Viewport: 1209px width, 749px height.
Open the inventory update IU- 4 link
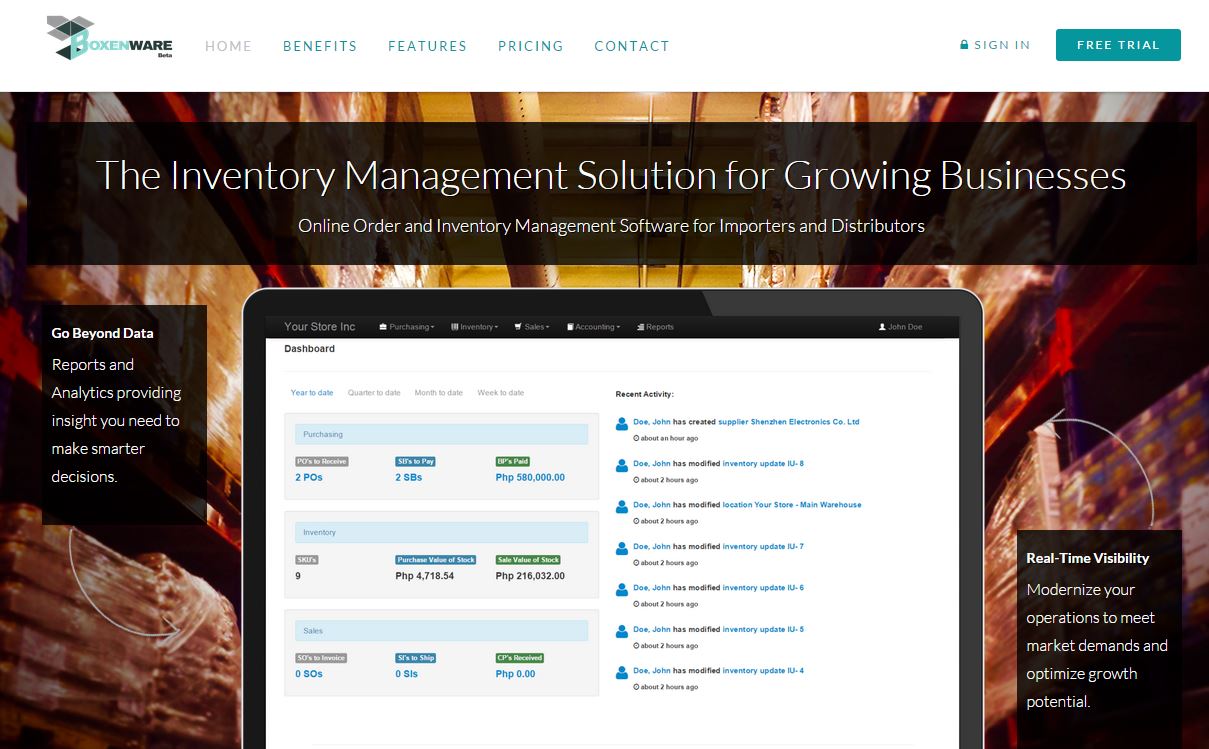[x=763, y=671]
